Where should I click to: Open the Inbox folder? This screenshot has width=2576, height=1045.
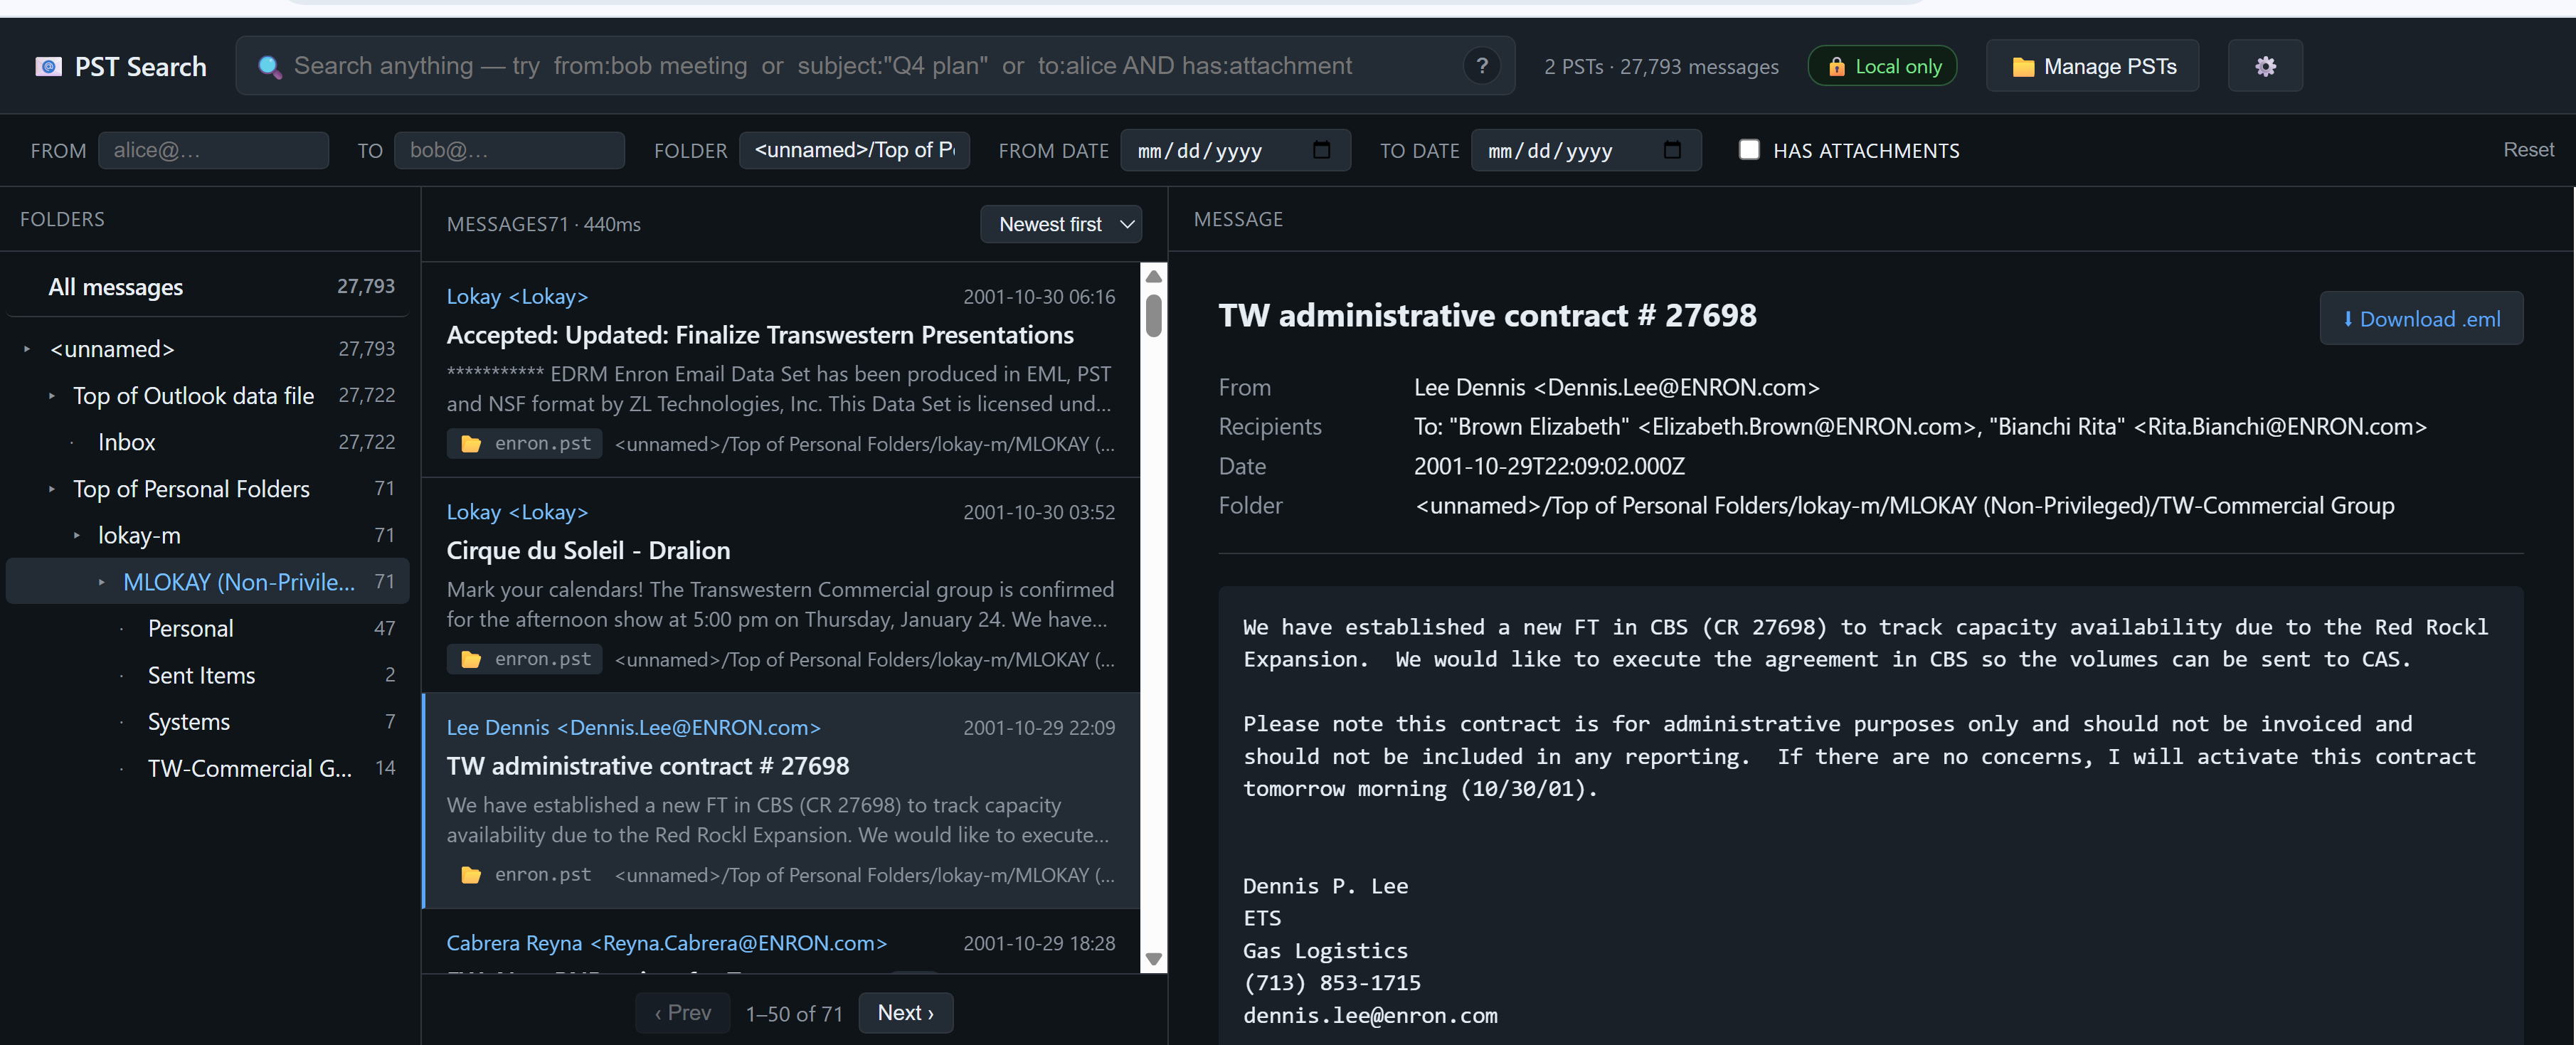pyautogui.click(x=208, y=442)
